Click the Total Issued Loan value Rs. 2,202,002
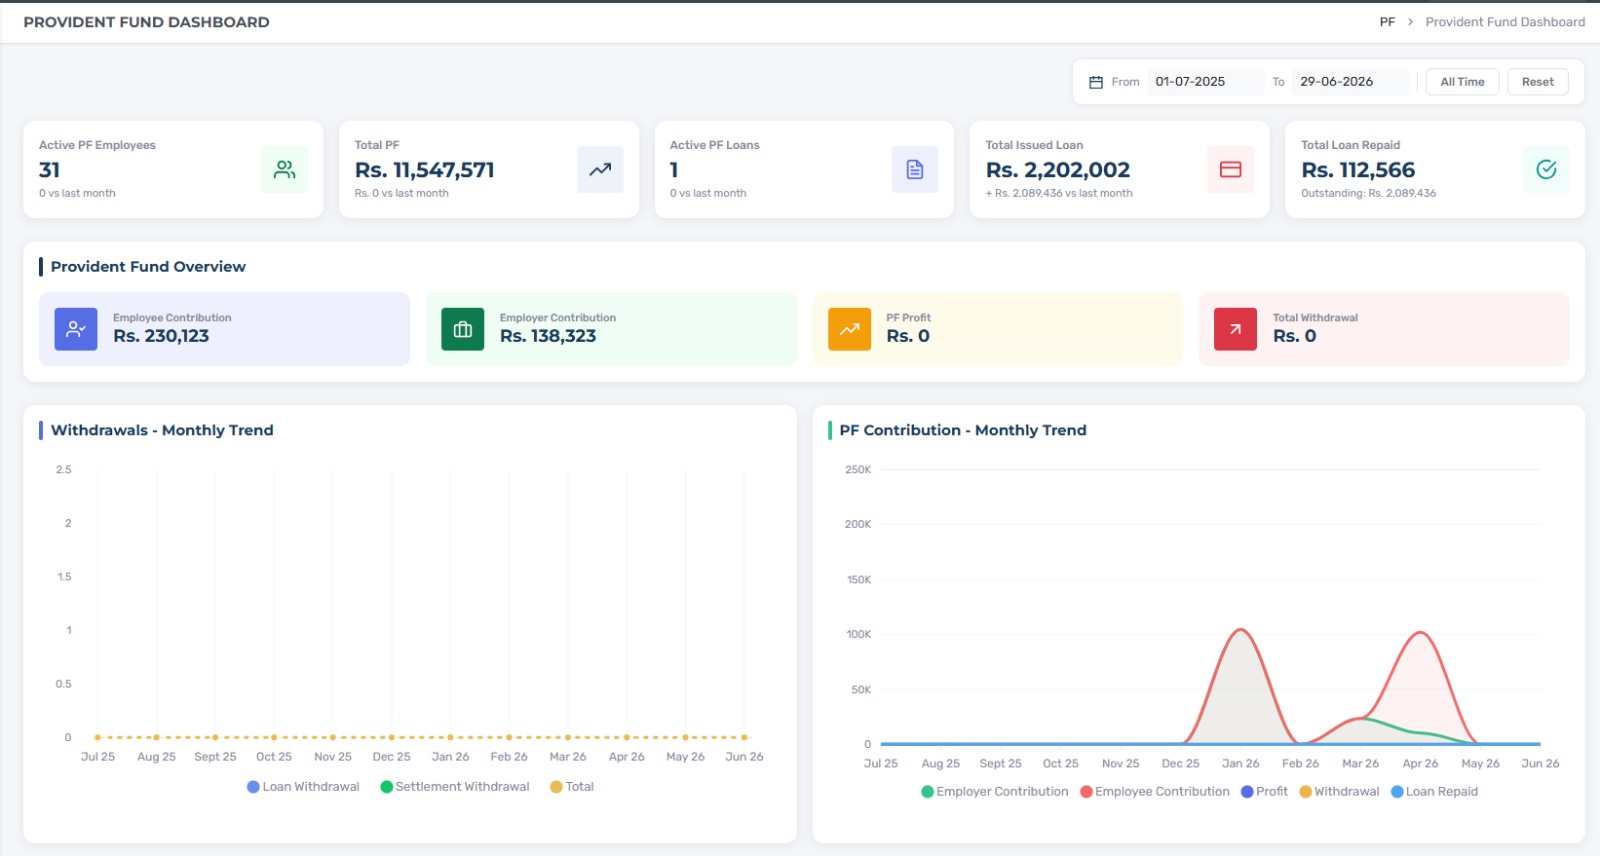 click(1058, 170)
